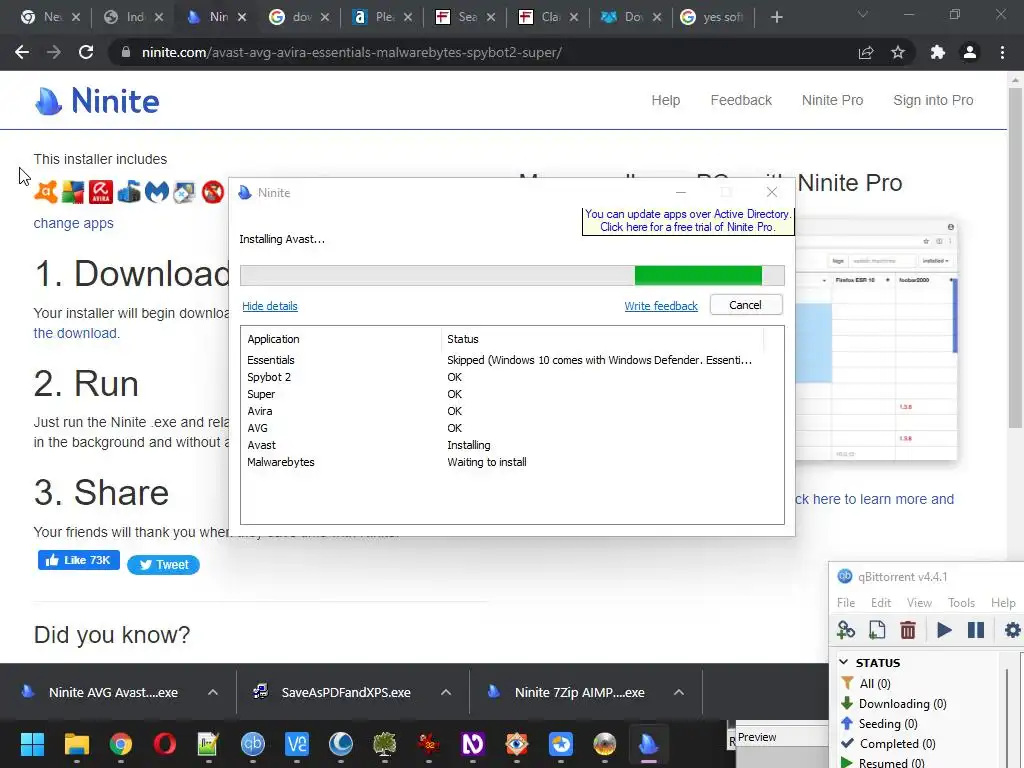Screen dimensions: 1024x768
Task: Open Opera browser from taskbar
Action: click(x=165, y=744)
